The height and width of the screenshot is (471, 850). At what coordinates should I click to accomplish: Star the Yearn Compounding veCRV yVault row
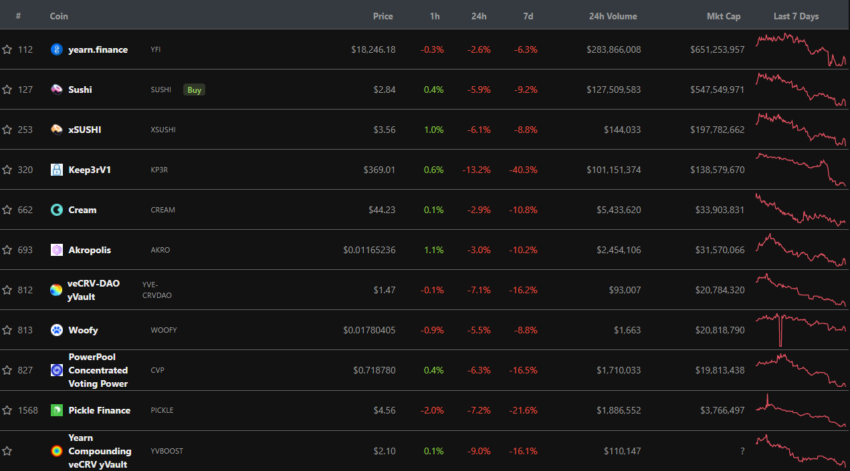pyautogui.click(x=7, y=451)
